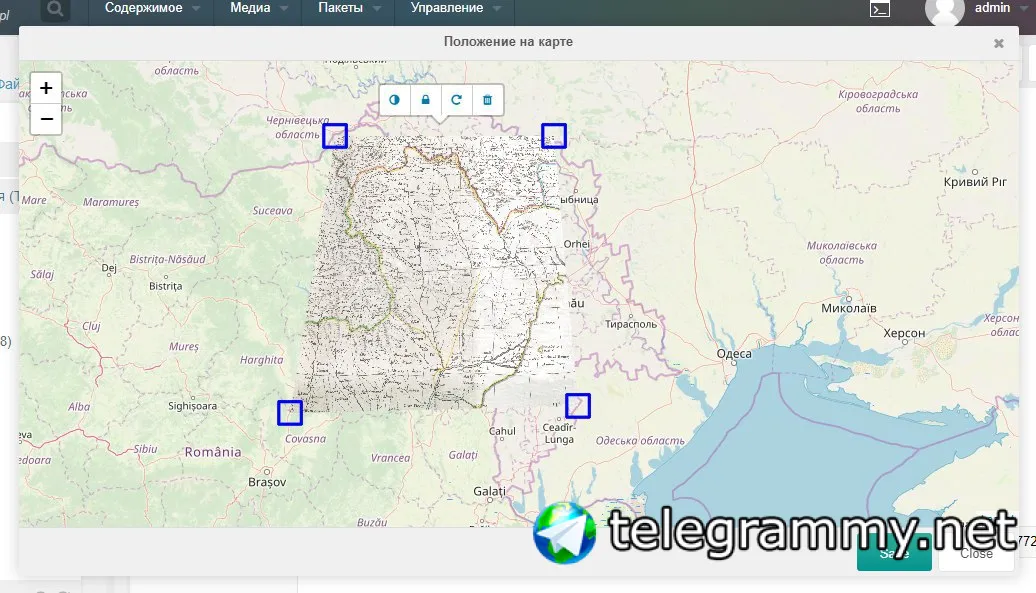Click Alba label on map
The height and width of the screenshot is (593, 1036).
coord(79,407)
